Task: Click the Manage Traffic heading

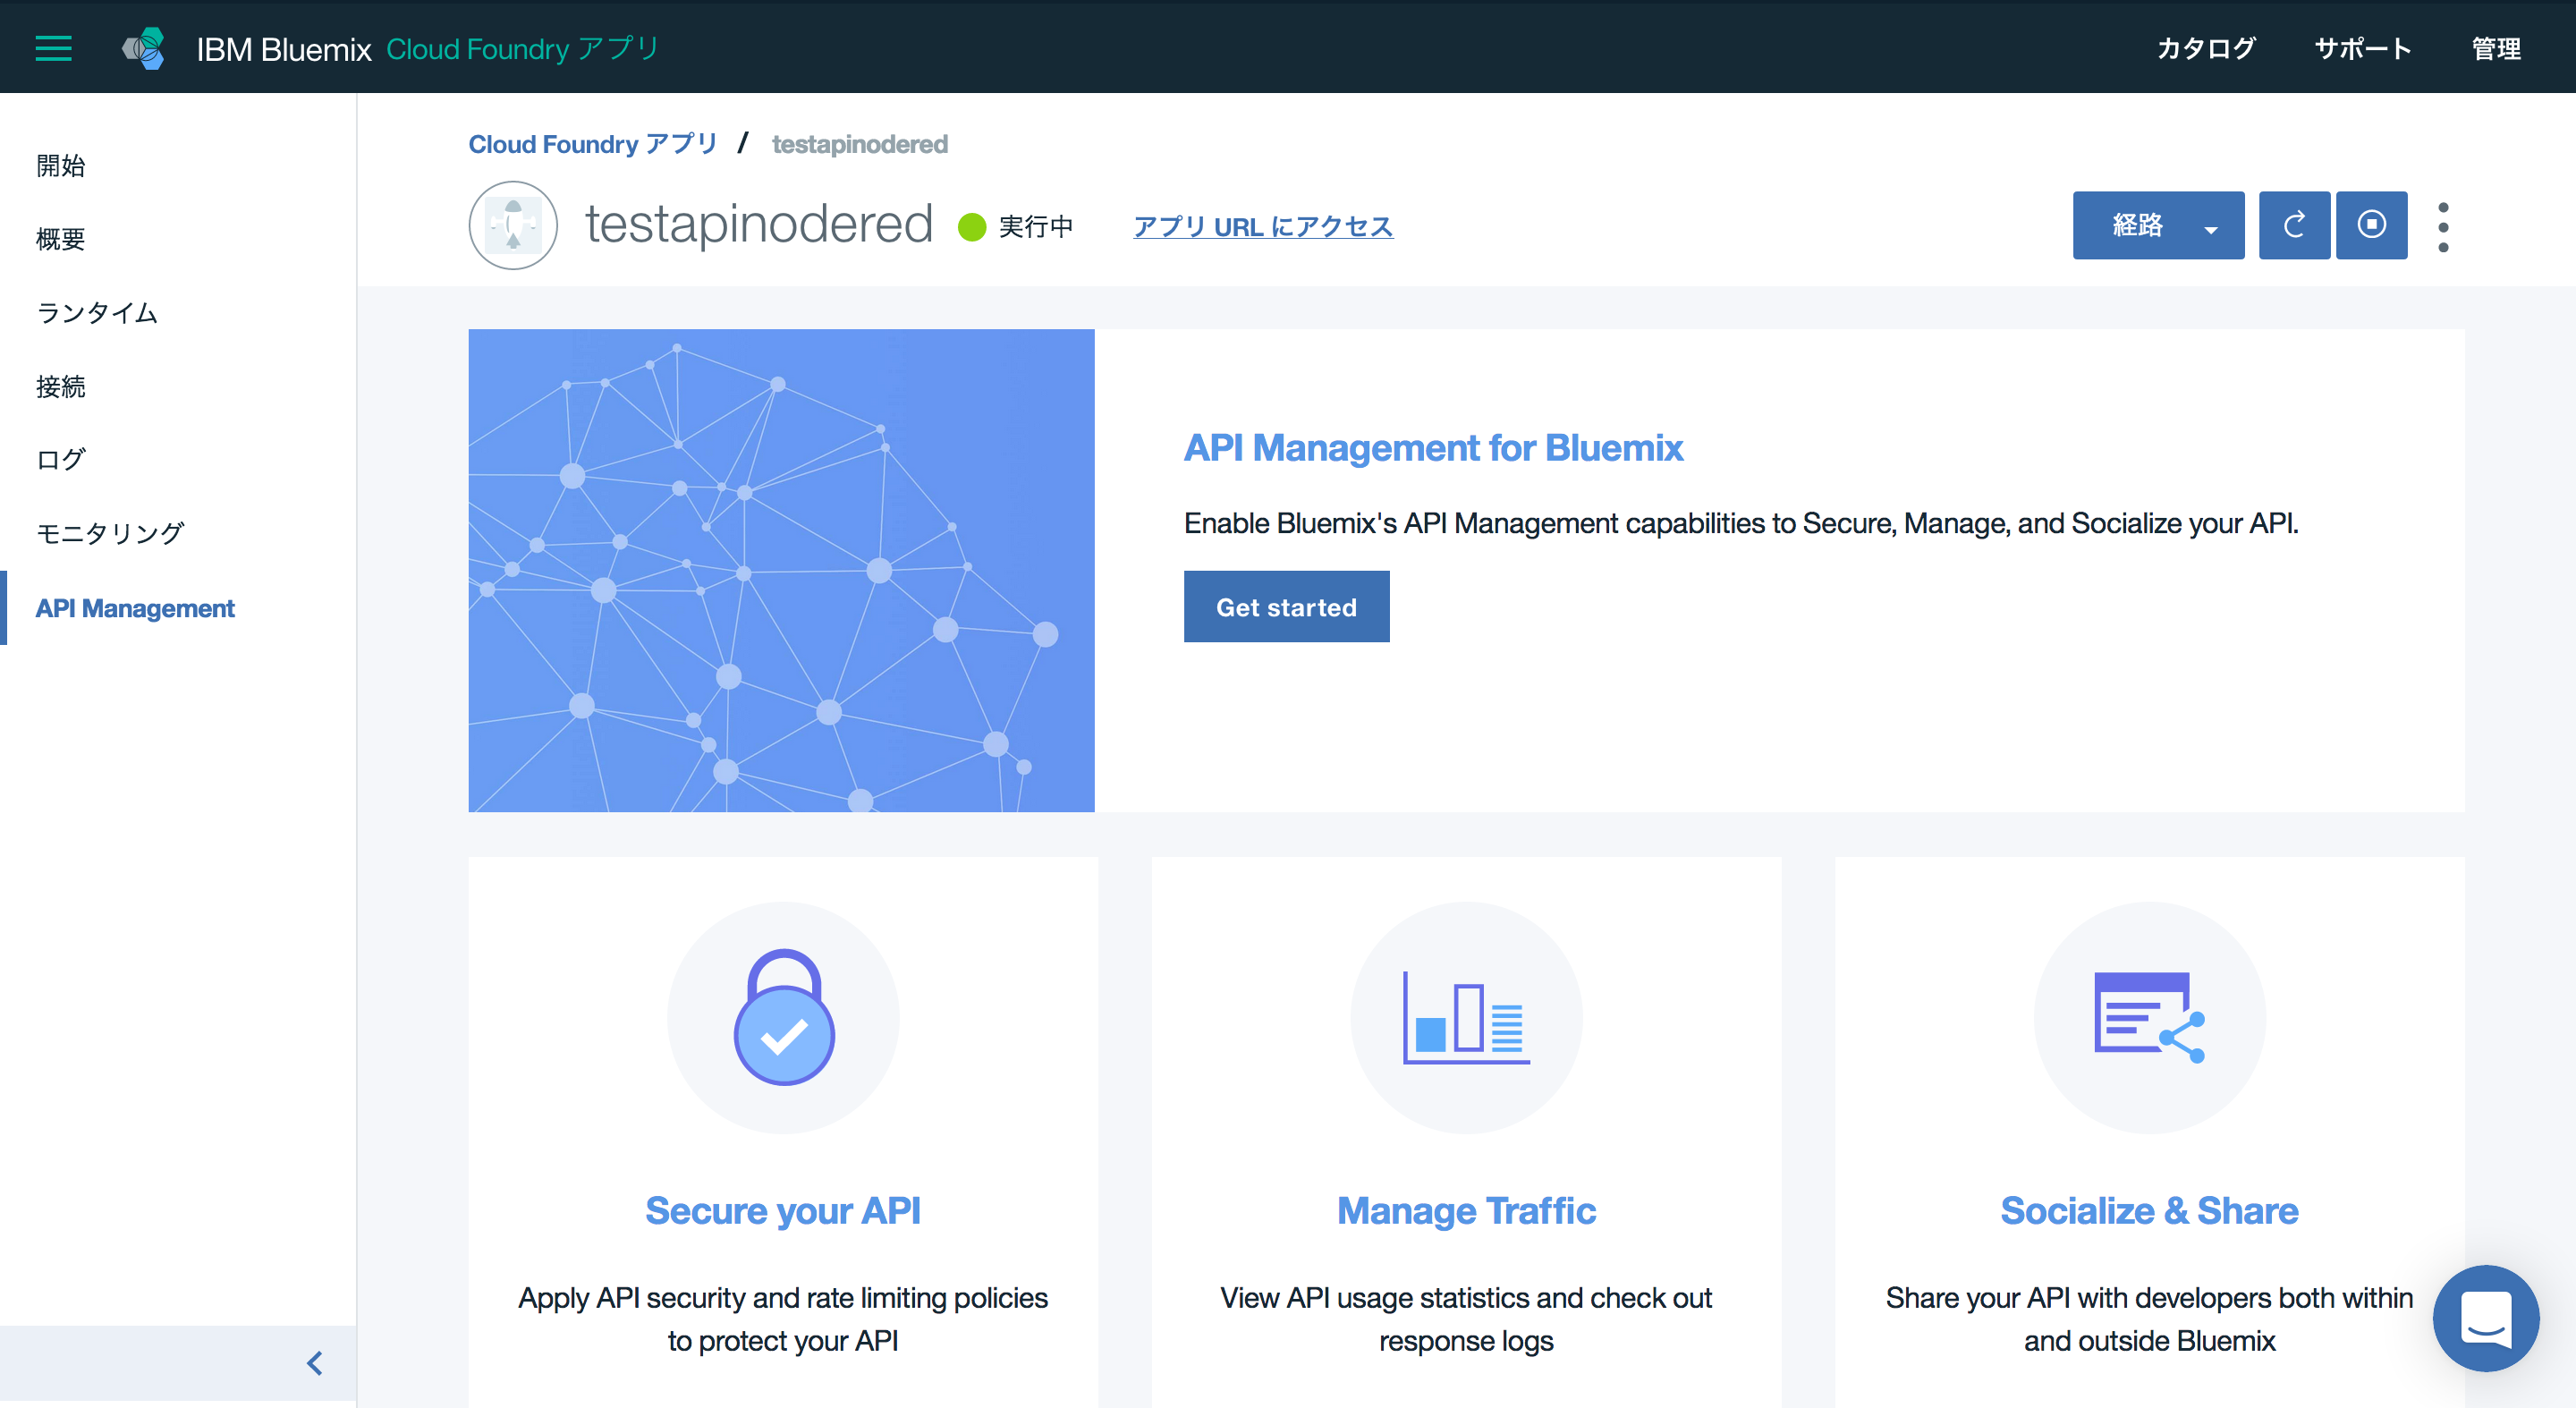Action: pyautogui.click(x=1466, y=1211)
